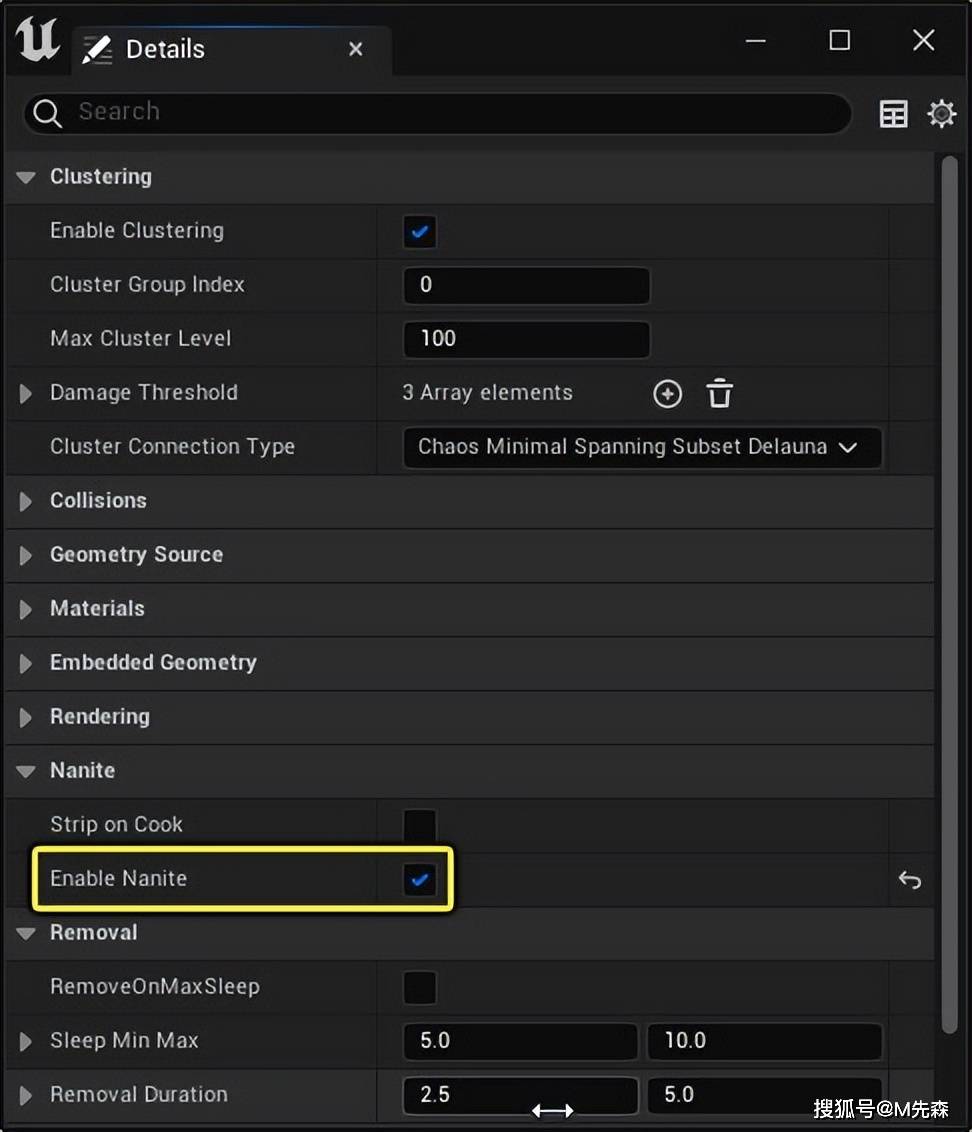
Task: Expand the Removal Duration property
Action: (26, 1095)
